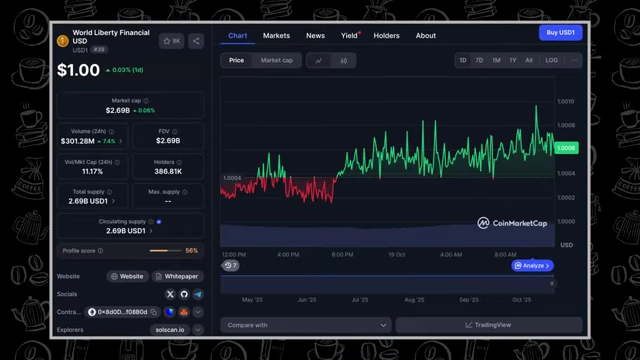Copy the contract address 0x8d0D...f0B8Od
This screenshot has height=360, width=640.
coord(153,312)
